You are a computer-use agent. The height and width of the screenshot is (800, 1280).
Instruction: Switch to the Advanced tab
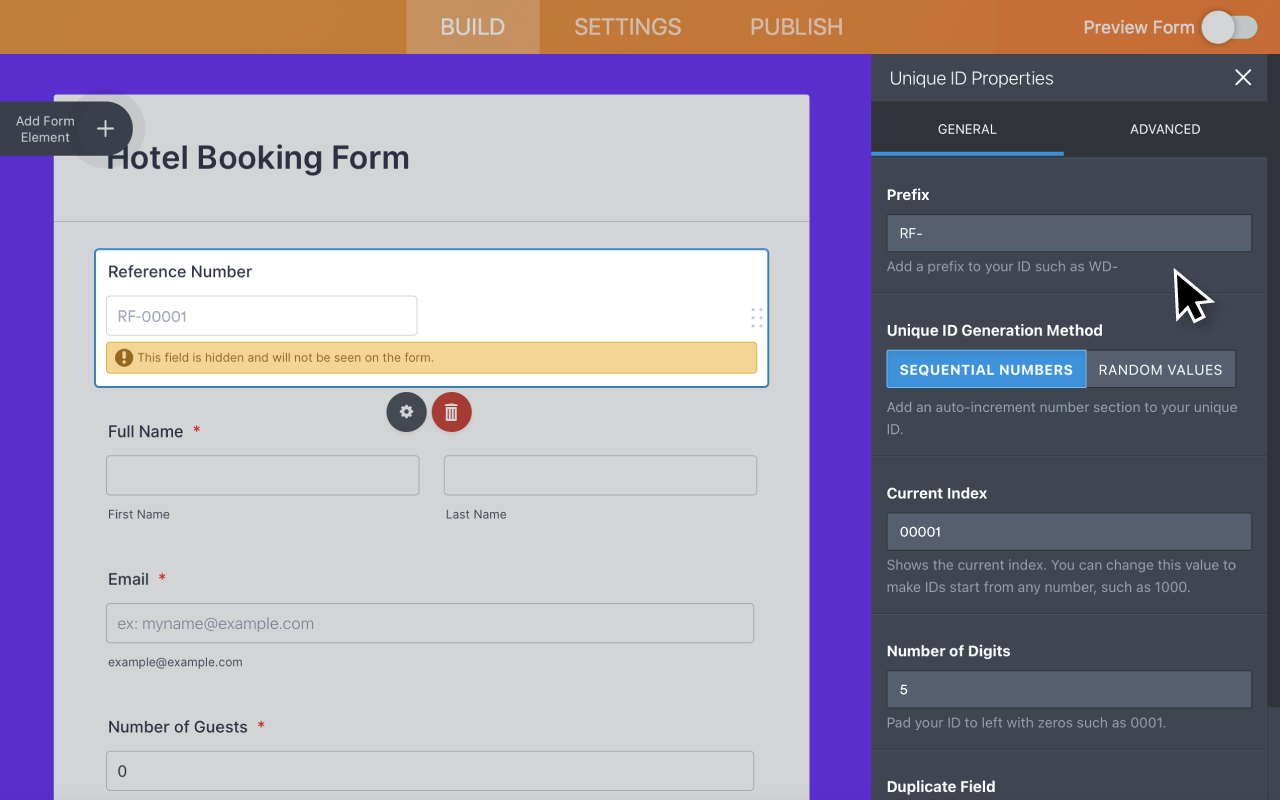[x=1165, y=129]
